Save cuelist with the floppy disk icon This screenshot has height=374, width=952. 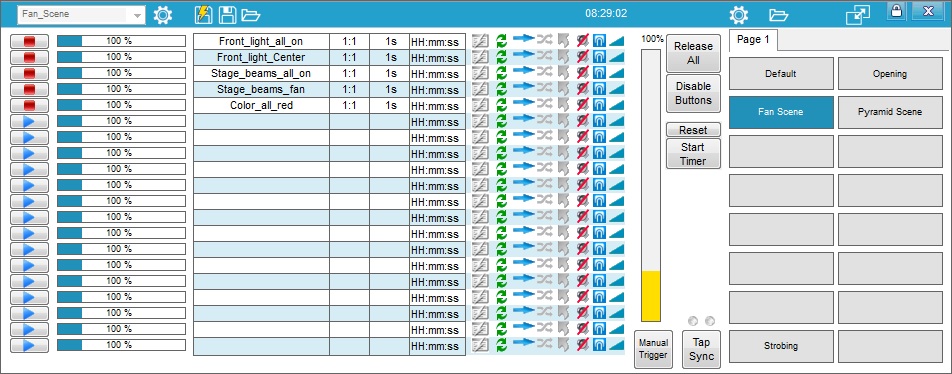tap(228, 14)
